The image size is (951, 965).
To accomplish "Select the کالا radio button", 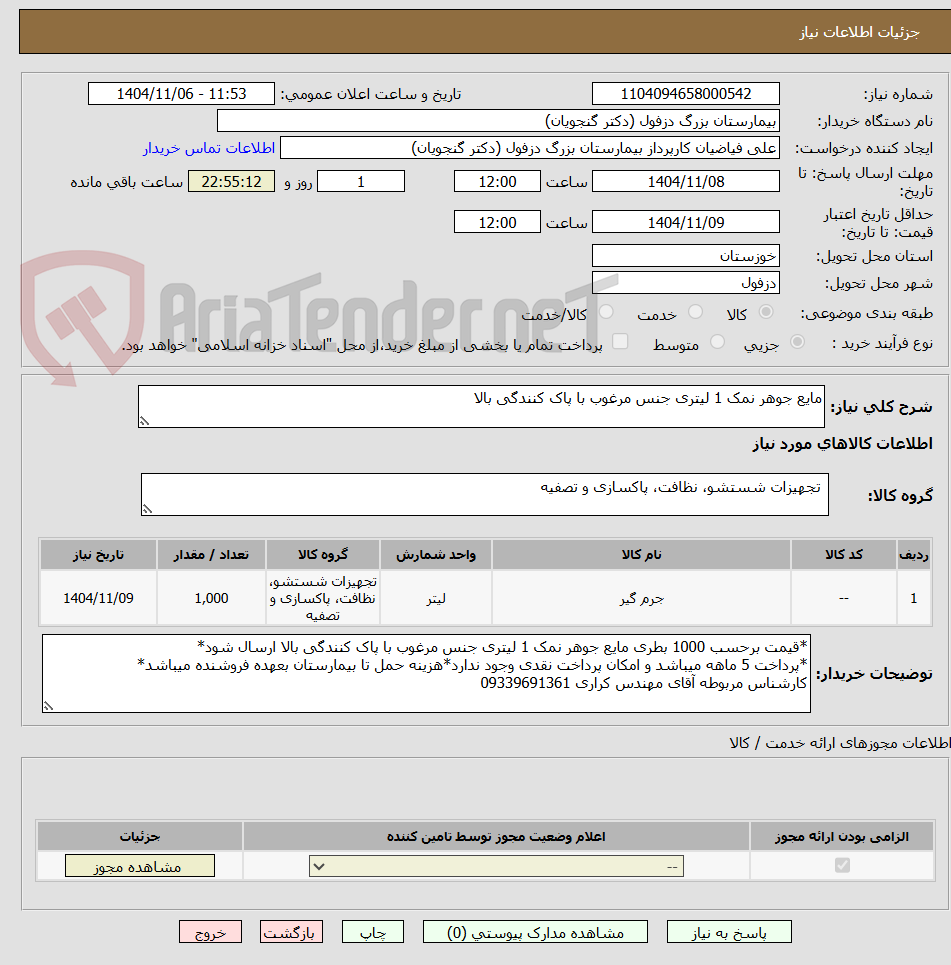I will 766,312.
